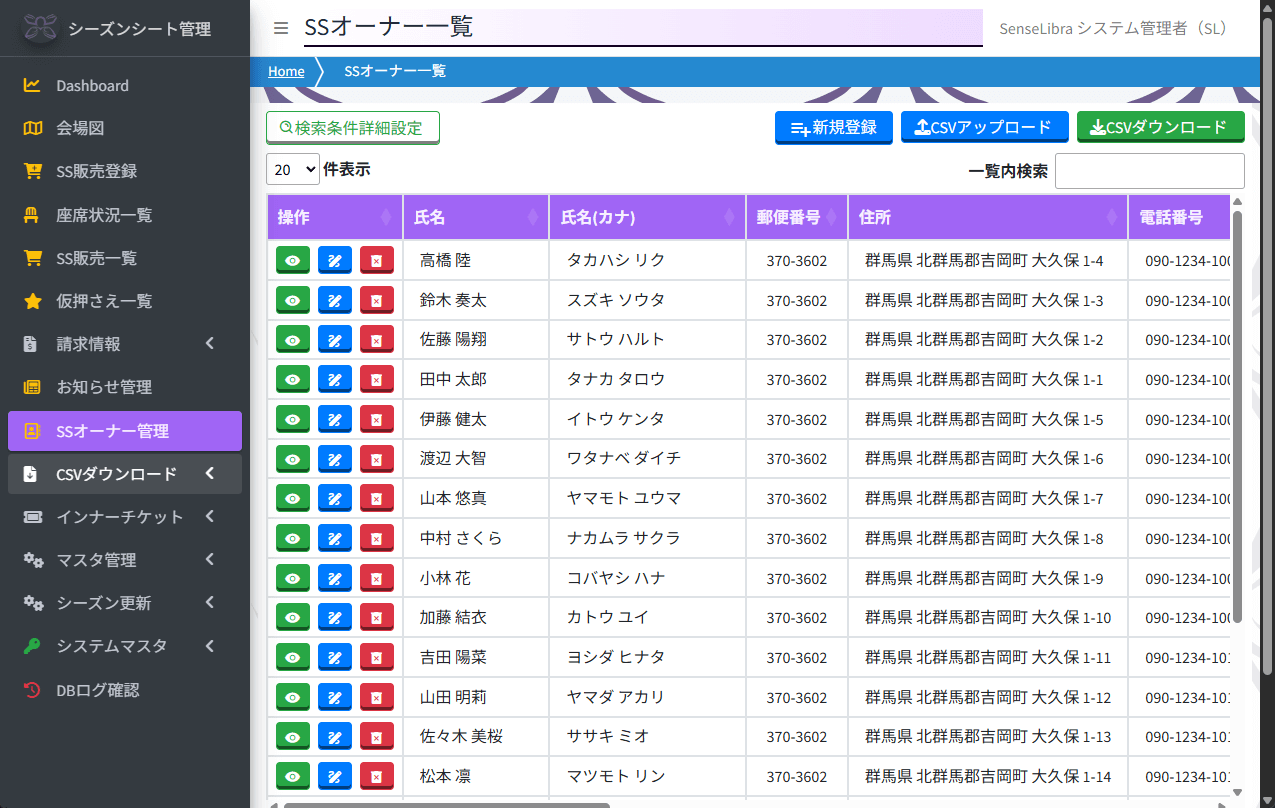Select the Dashboard chart icon in sidebar

point(30,85)
